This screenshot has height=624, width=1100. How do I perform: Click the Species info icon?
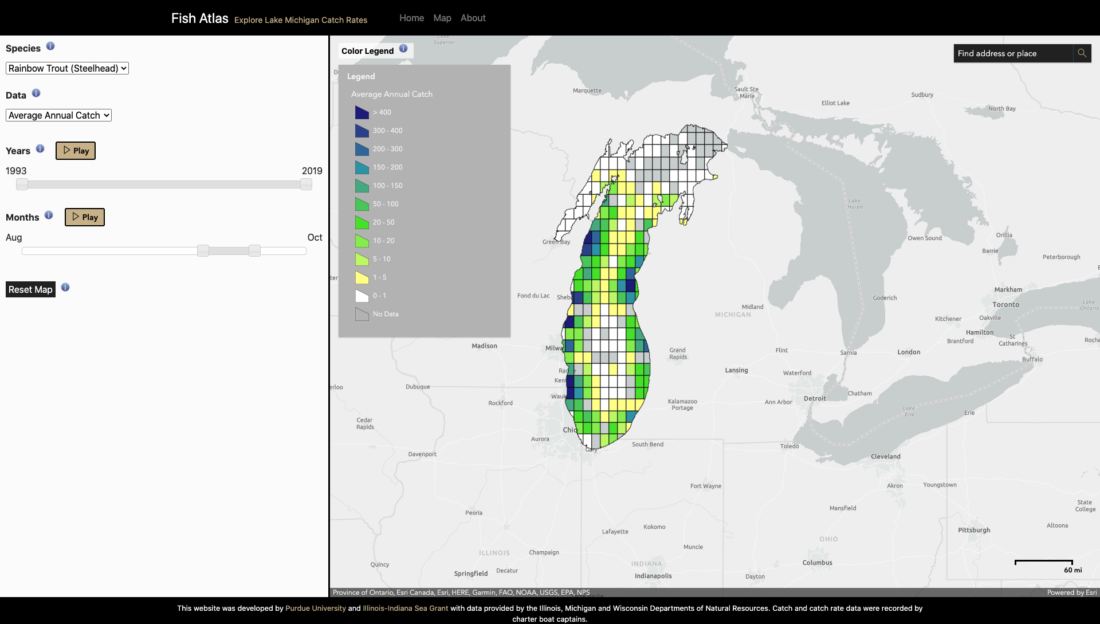coord(49,46)
